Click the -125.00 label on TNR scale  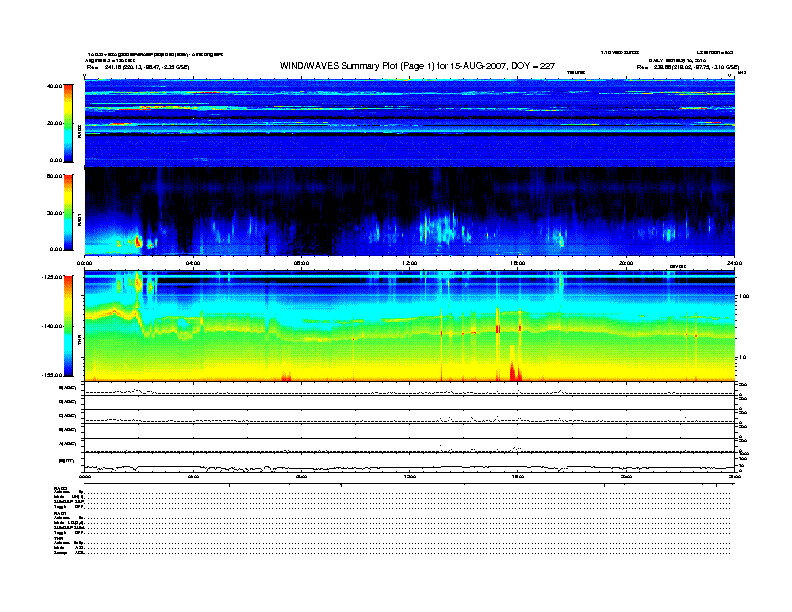[x=53, y=277]
